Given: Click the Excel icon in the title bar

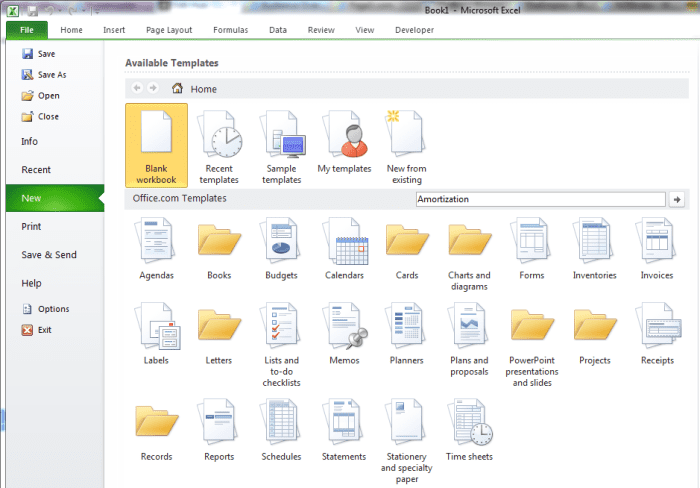Looking at the screenshot, I should (12, 10).
